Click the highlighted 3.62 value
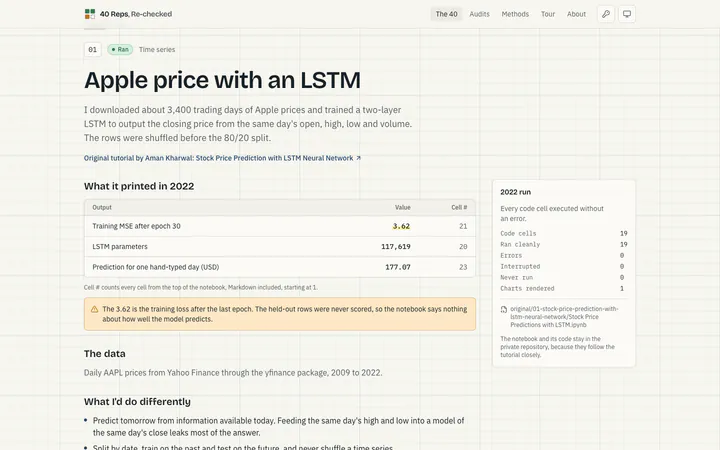 click(401, 226)
